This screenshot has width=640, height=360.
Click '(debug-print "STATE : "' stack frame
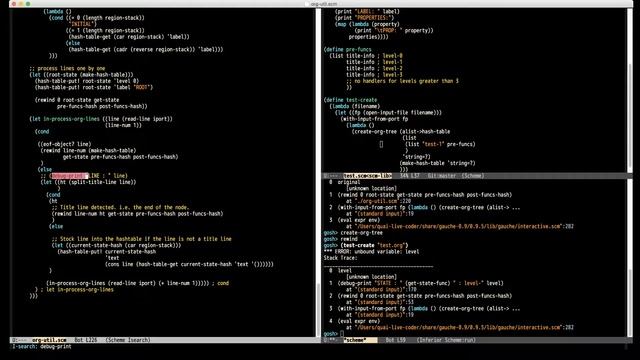pos(421,283)
